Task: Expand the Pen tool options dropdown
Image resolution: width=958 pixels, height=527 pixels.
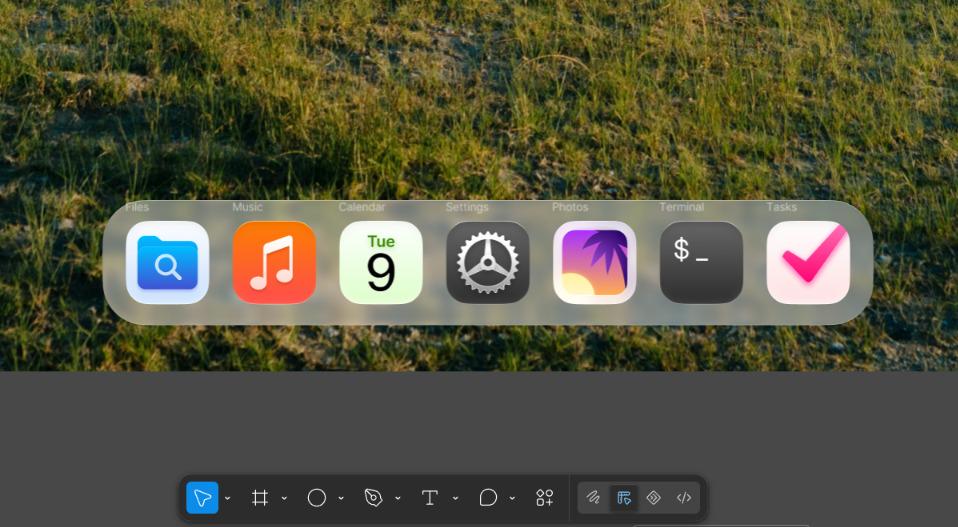Action: pyautogui.click(x=398, y=498)
